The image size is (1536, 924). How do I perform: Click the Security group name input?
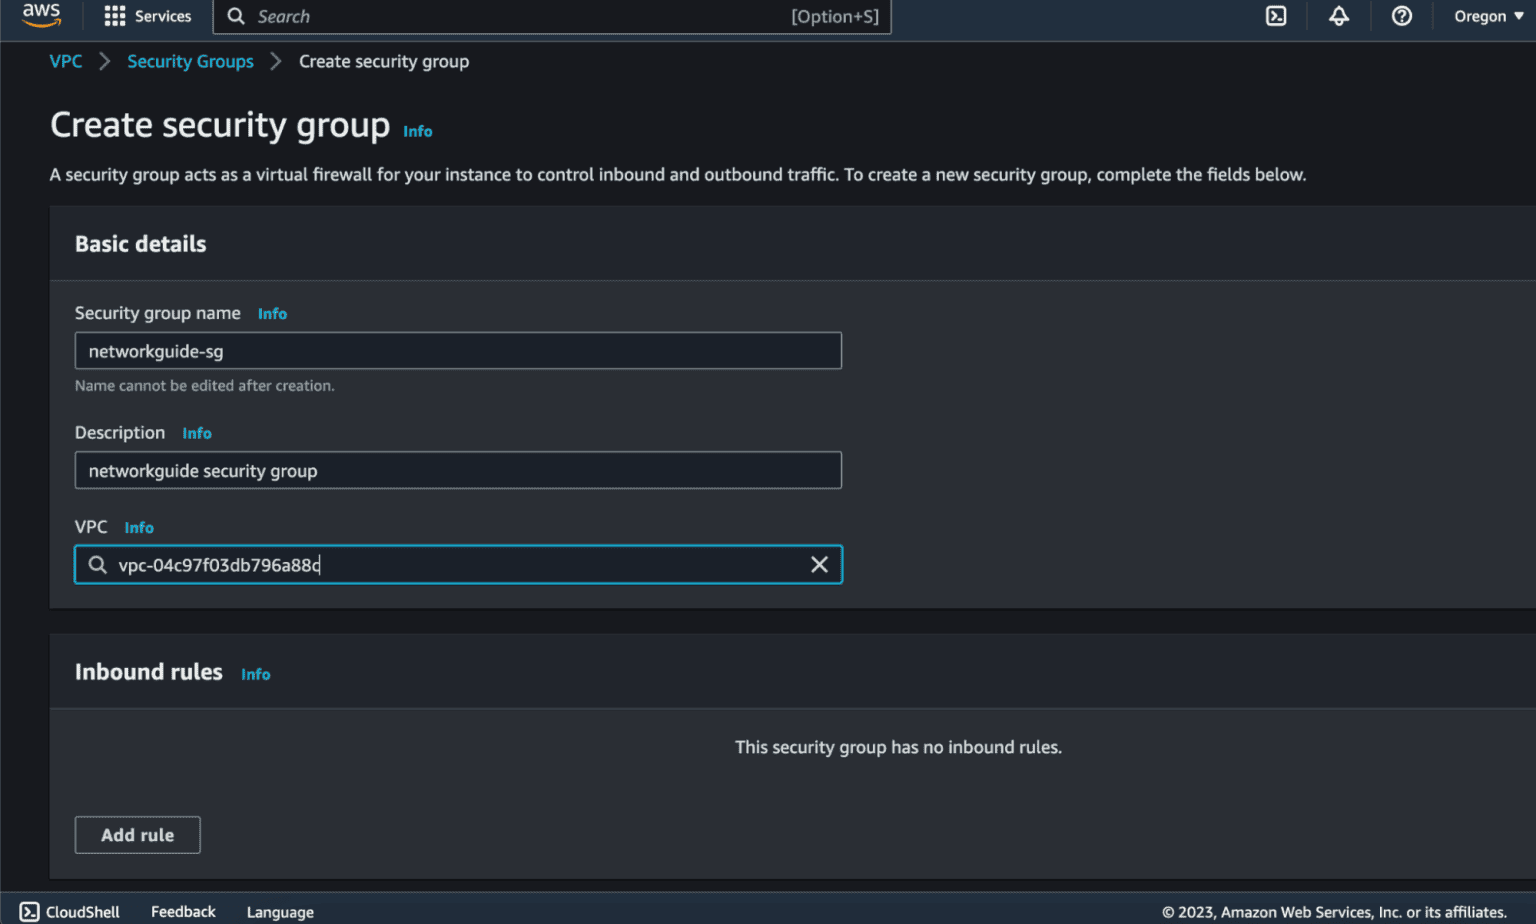[458, 350]
